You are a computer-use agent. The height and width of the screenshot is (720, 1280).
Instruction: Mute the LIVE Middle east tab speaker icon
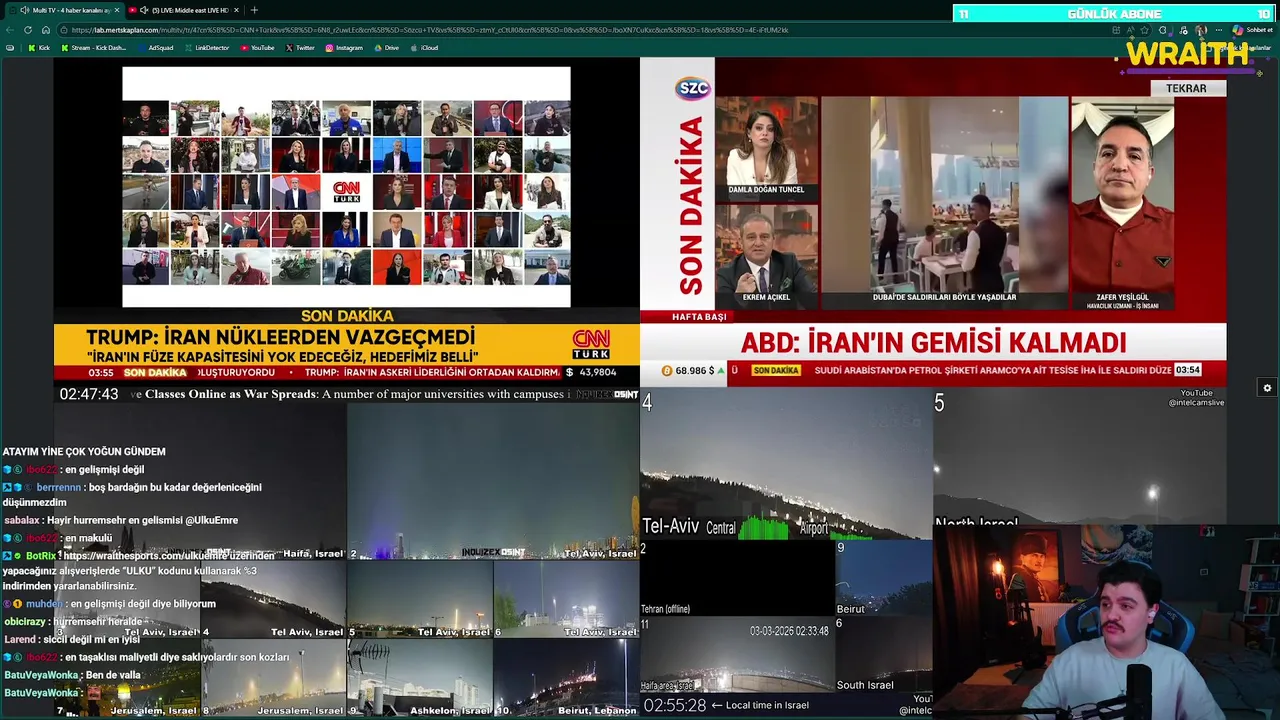click(144, 10)
